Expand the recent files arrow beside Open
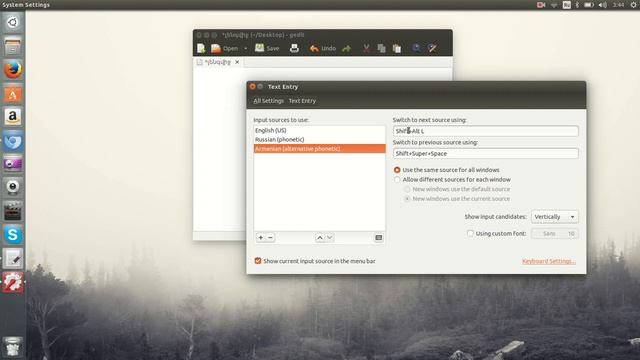Screen dimensions: 640x360 click(245, 49)
